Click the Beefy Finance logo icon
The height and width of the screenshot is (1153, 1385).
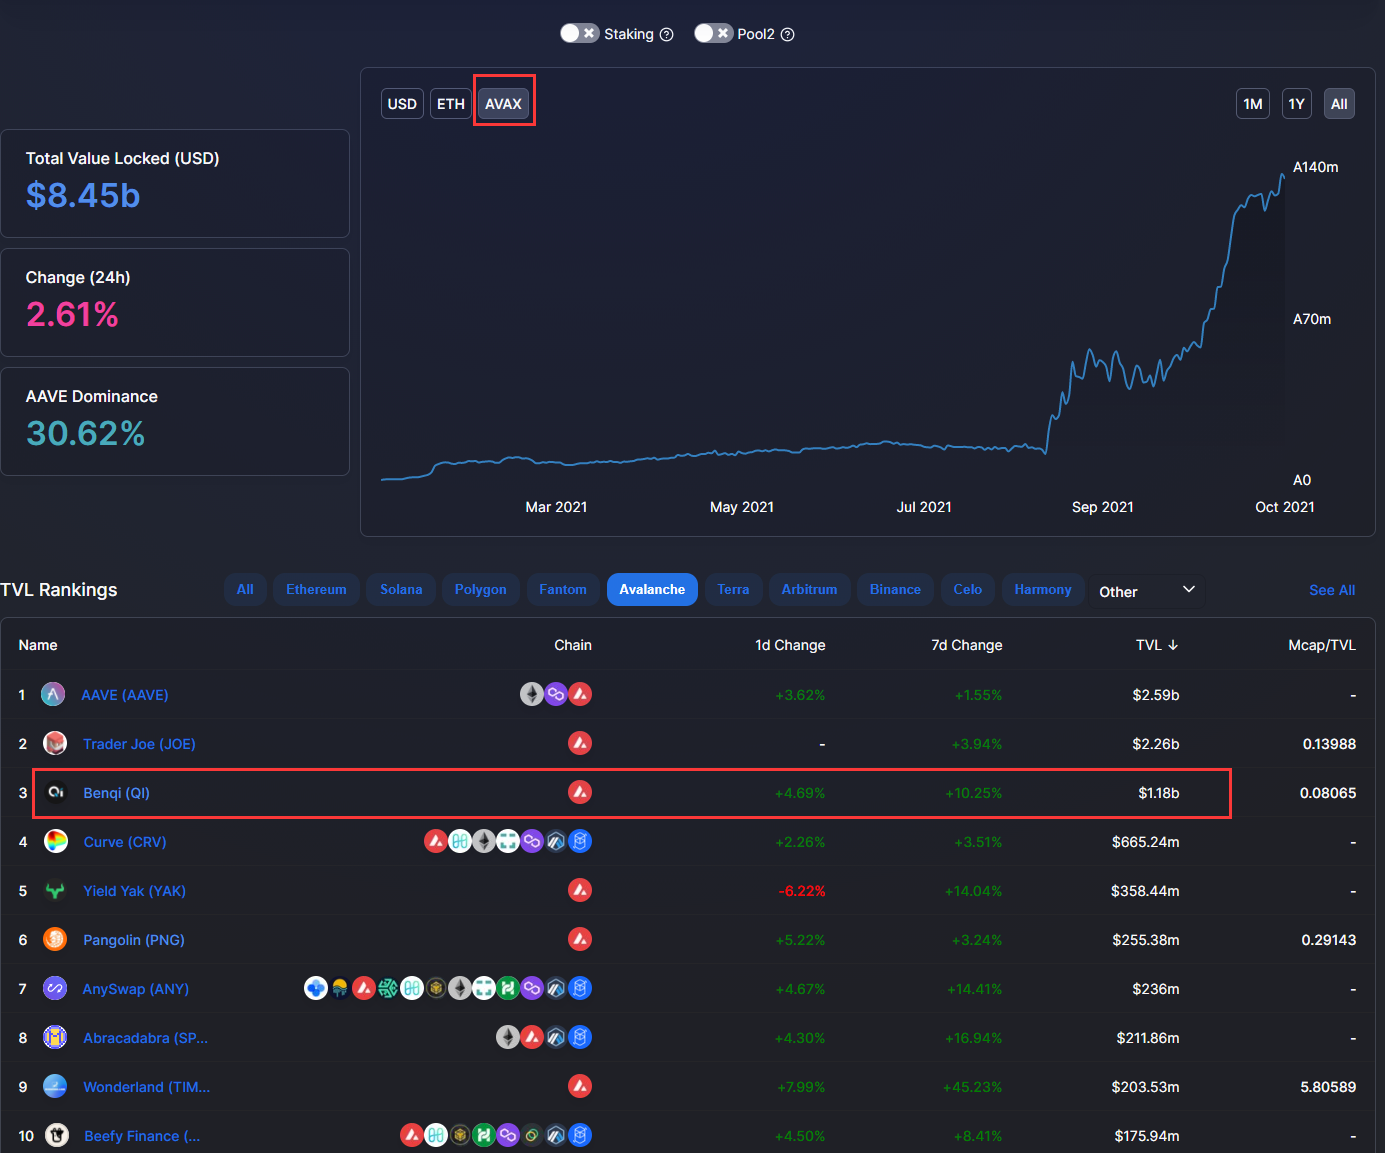point(57,1135)
